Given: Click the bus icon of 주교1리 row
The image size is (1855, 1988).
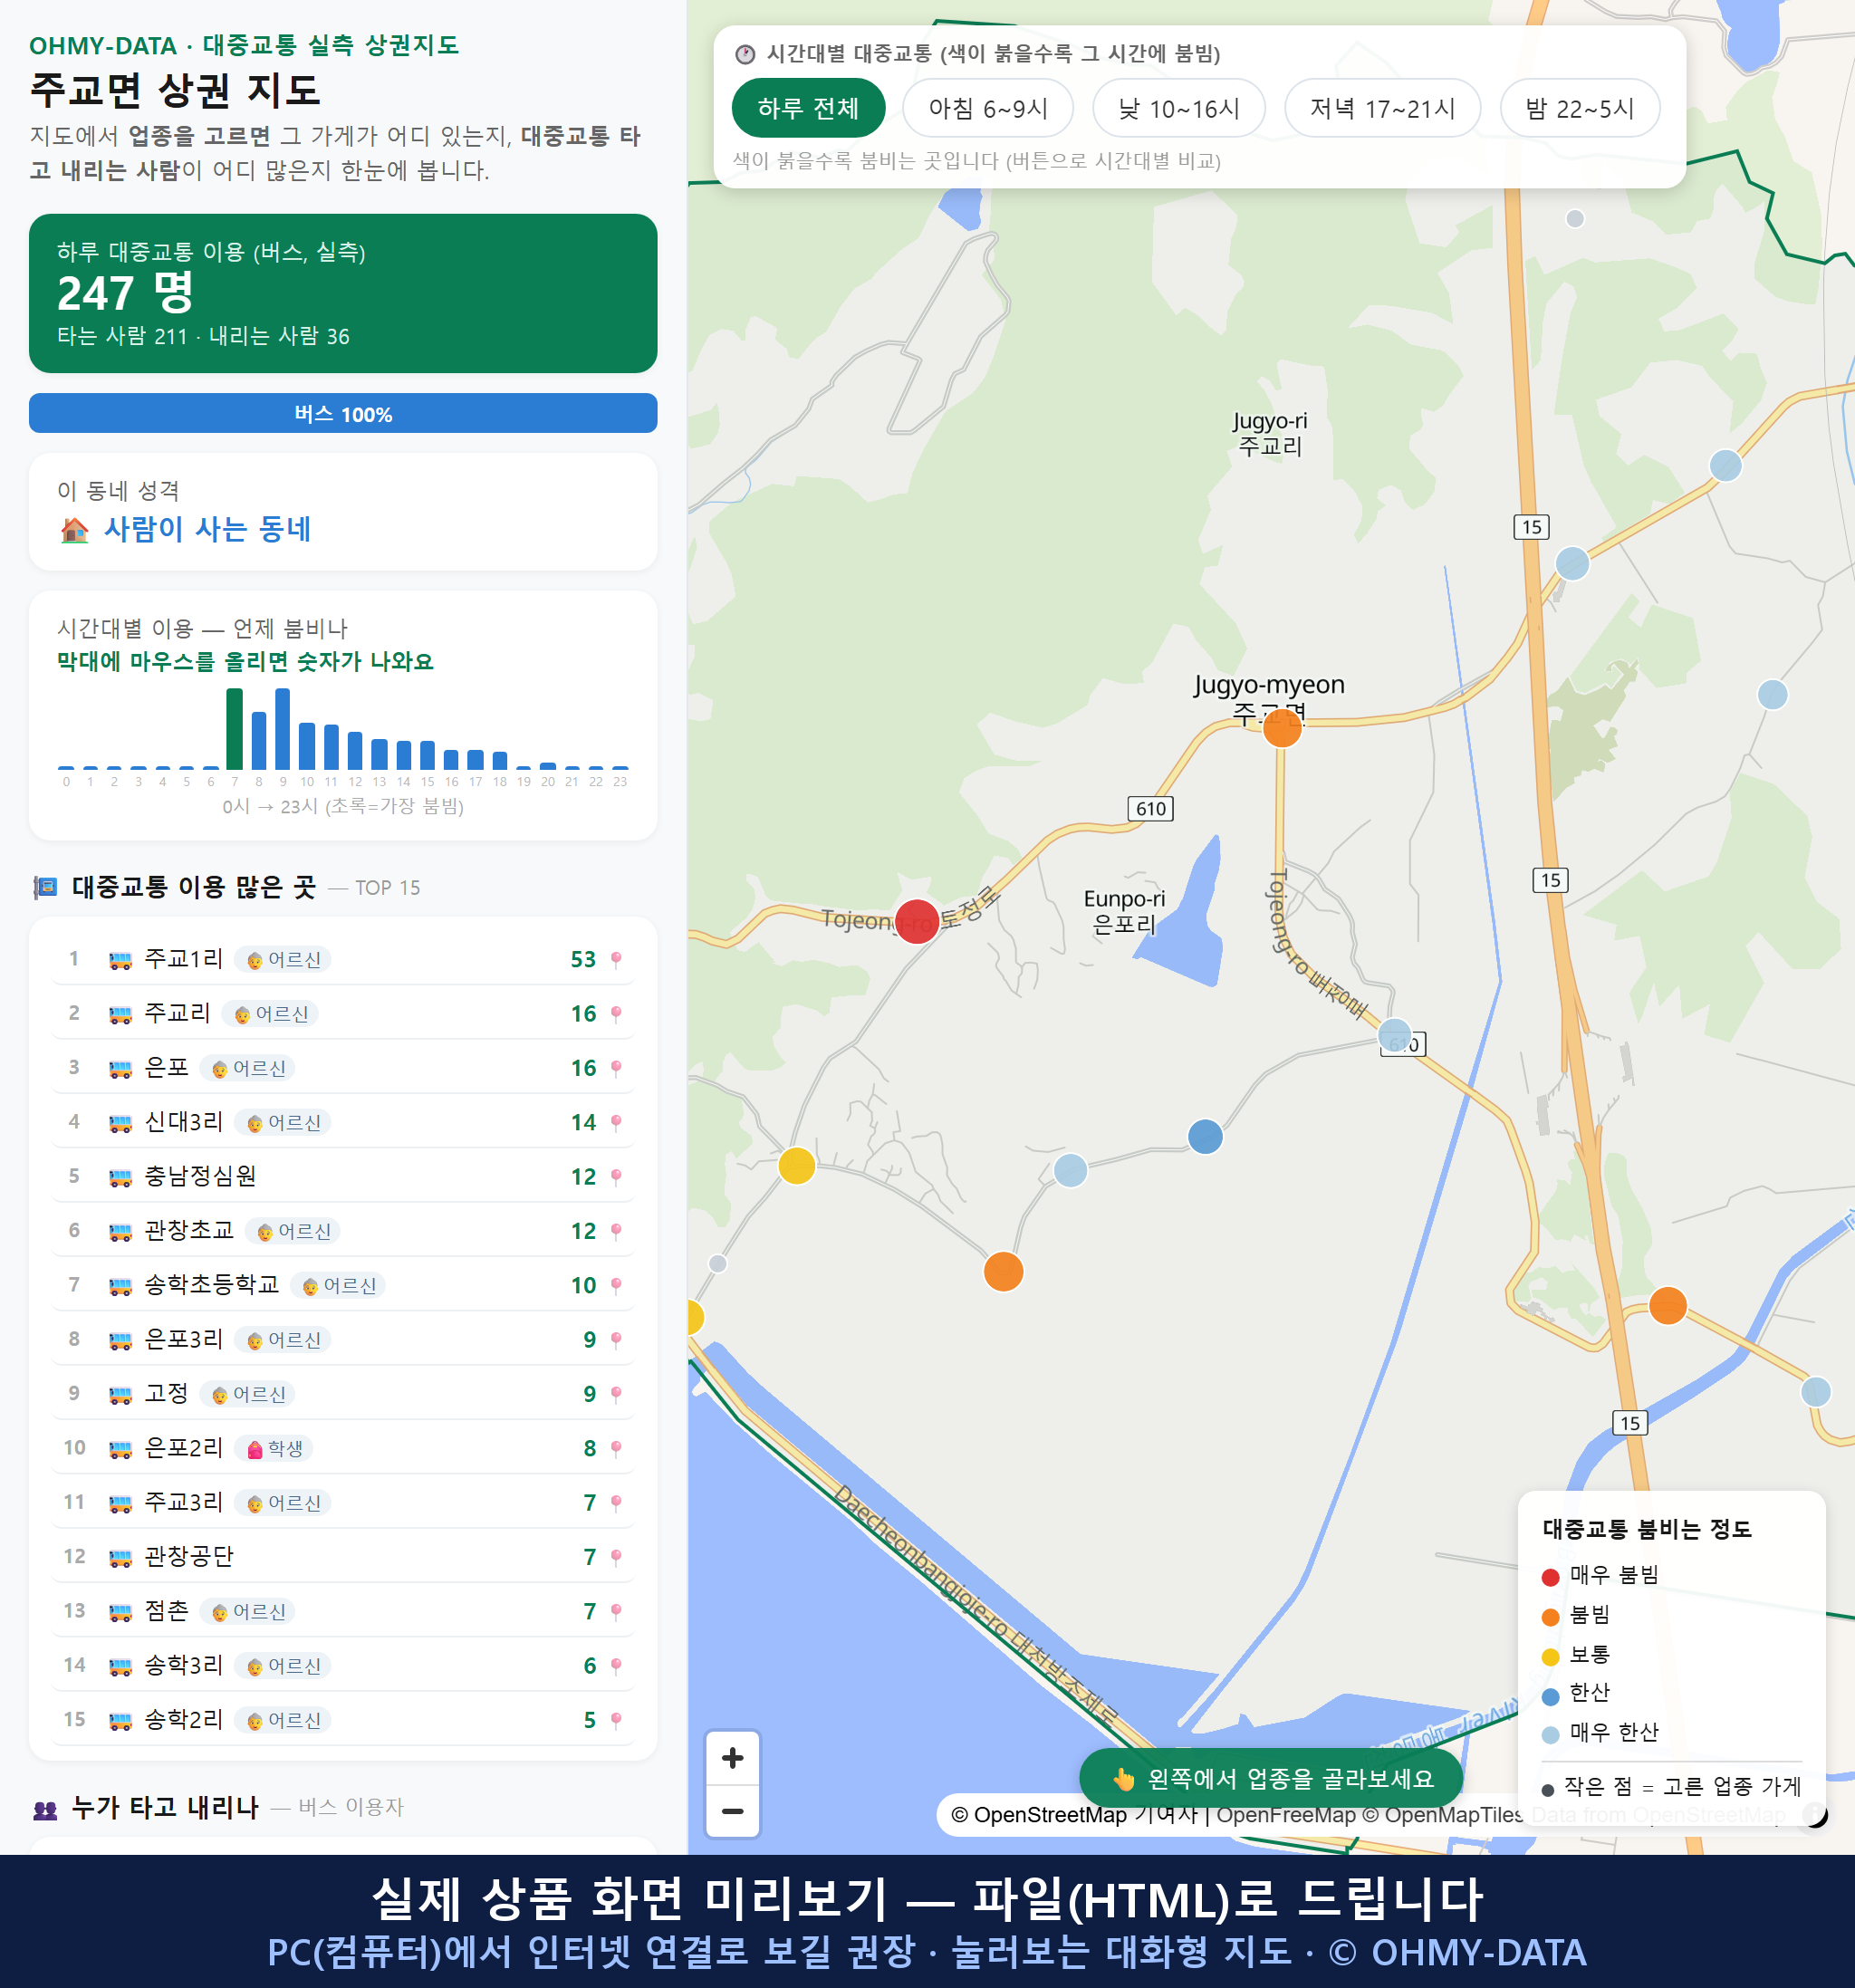Looking at the screenshot, I should 120,960.
